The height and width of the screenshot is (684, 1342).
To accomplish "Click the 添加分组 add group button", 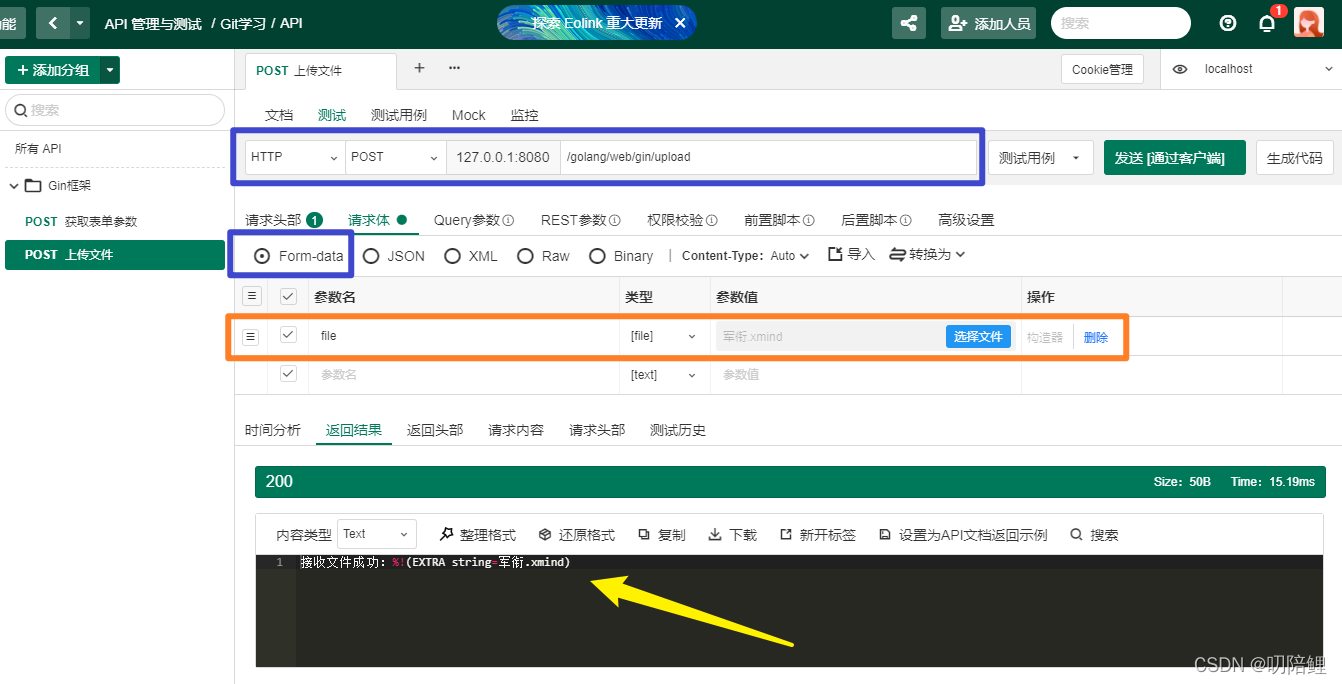I will pos(52,70).
